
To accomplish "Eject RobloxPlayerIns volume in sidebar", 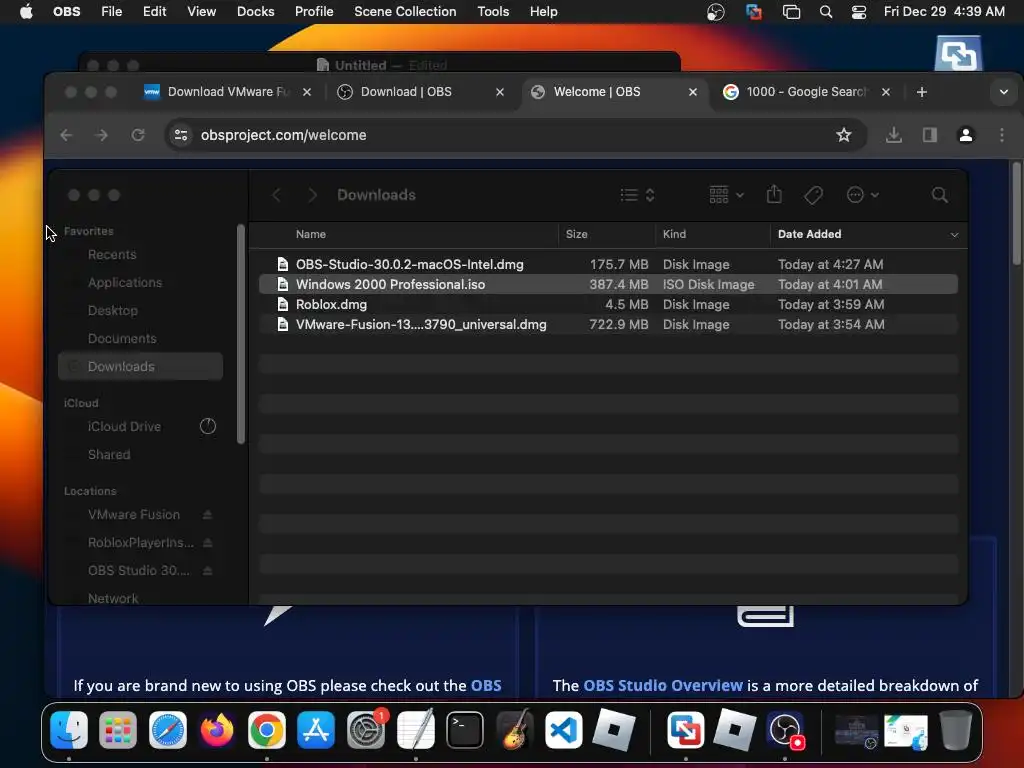I will coord(207,543).
